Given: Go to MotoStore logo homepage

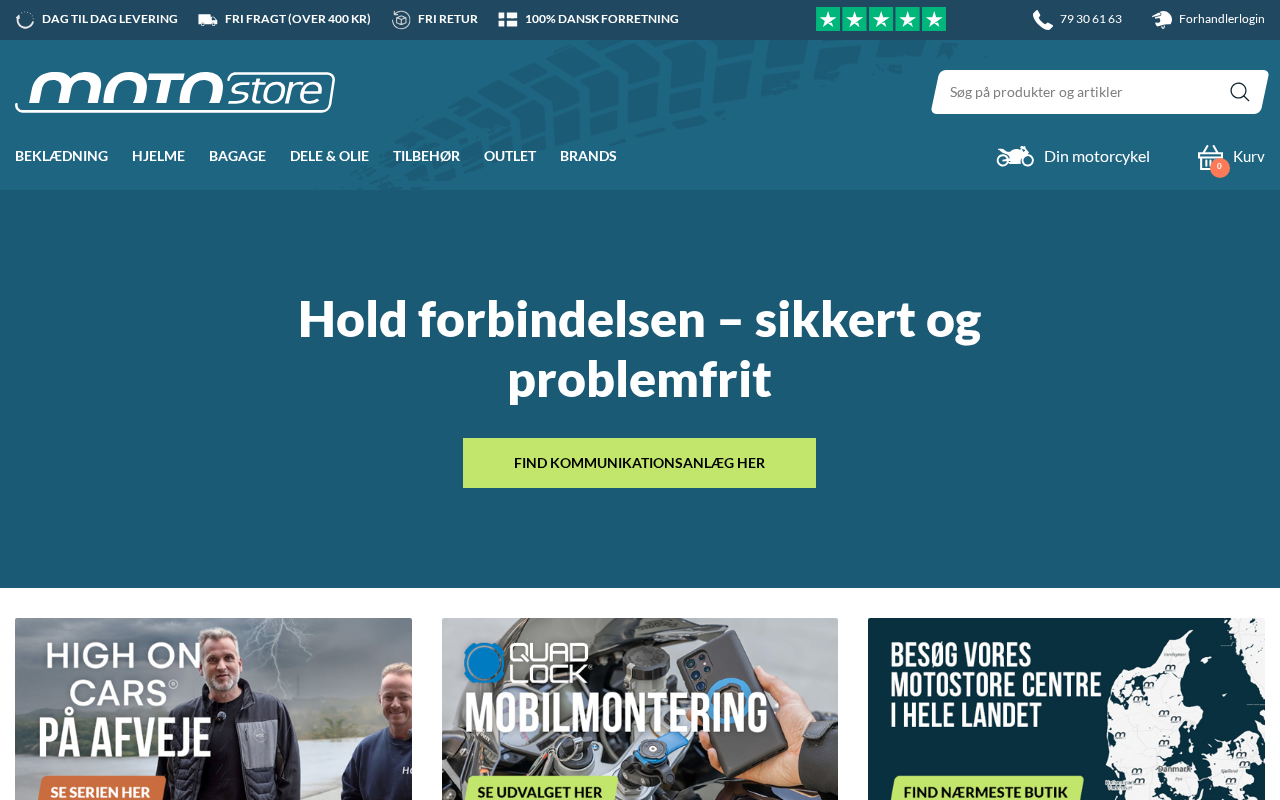Looking at the screenshot, I should tap(175, 92).
